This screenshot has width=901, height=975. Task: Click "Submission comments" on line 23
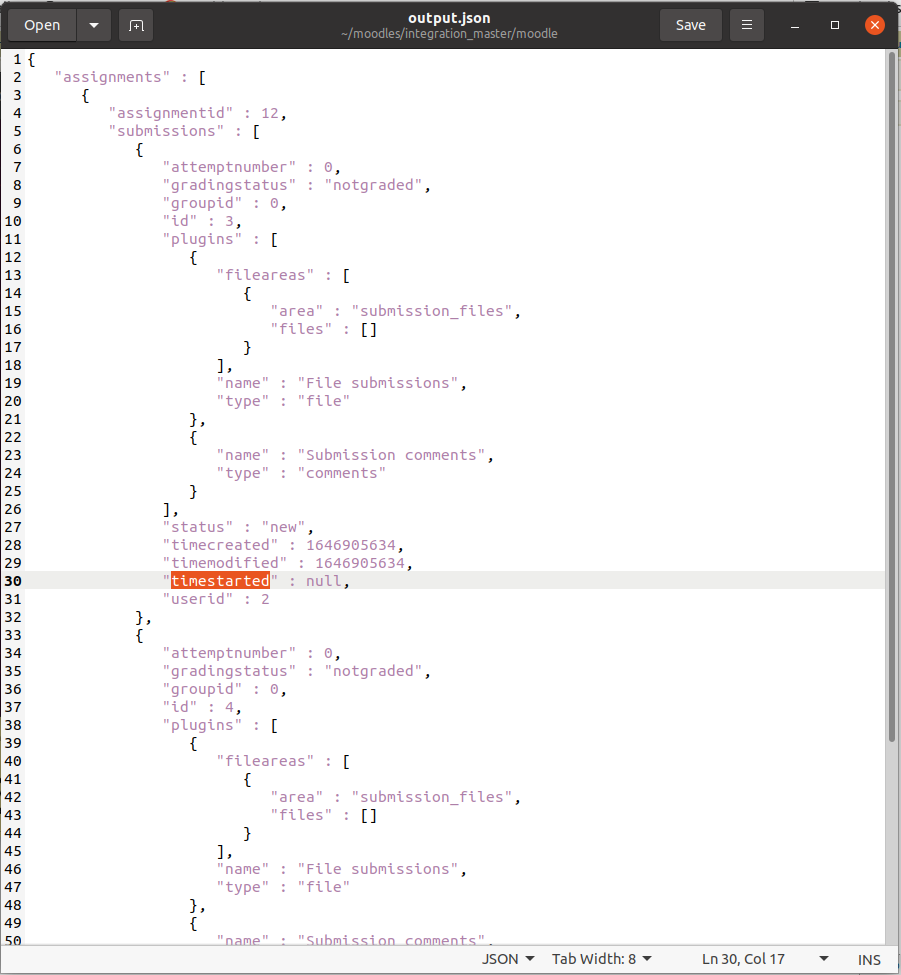point(391,456)
